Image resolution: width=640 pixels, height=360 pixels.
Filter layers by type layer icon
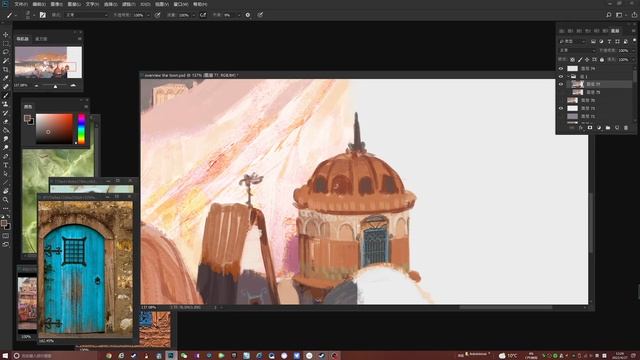pyautogui.click(x=609, y=41)
